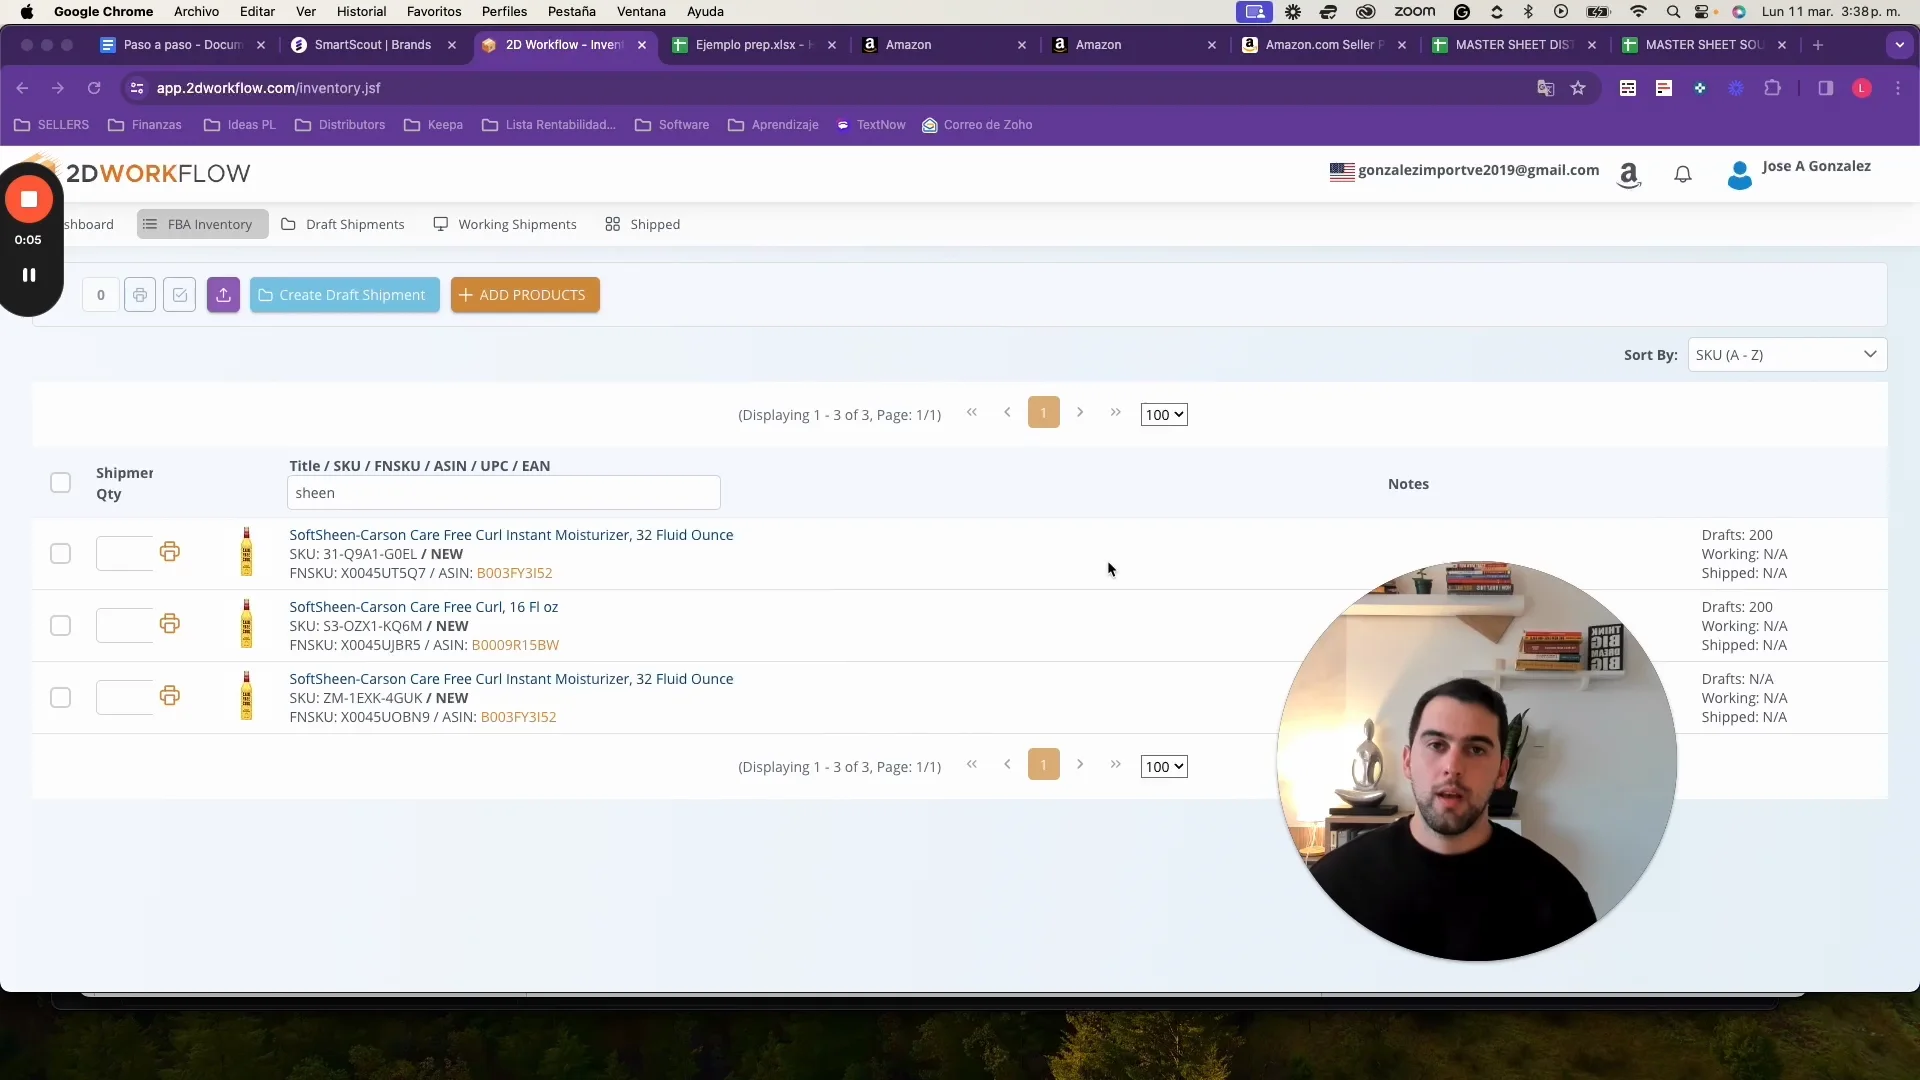Click ASIN B003FY3I52 in the ZM-1EXK-4GUK row
The width and height of the screenshot is (1920, 1080).
(x=518, y=717)
